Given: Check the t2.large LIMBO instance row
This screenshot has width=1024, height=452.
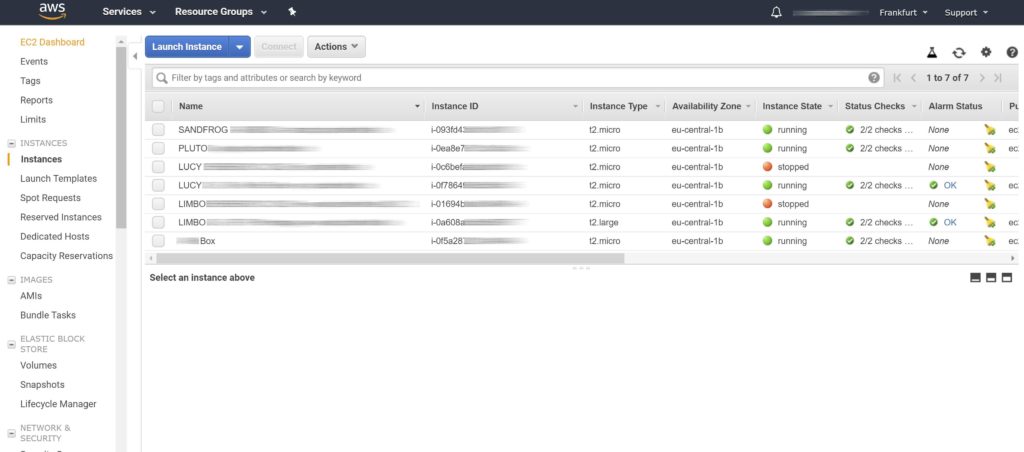Looking at the screenshot, I should (159, 223).
